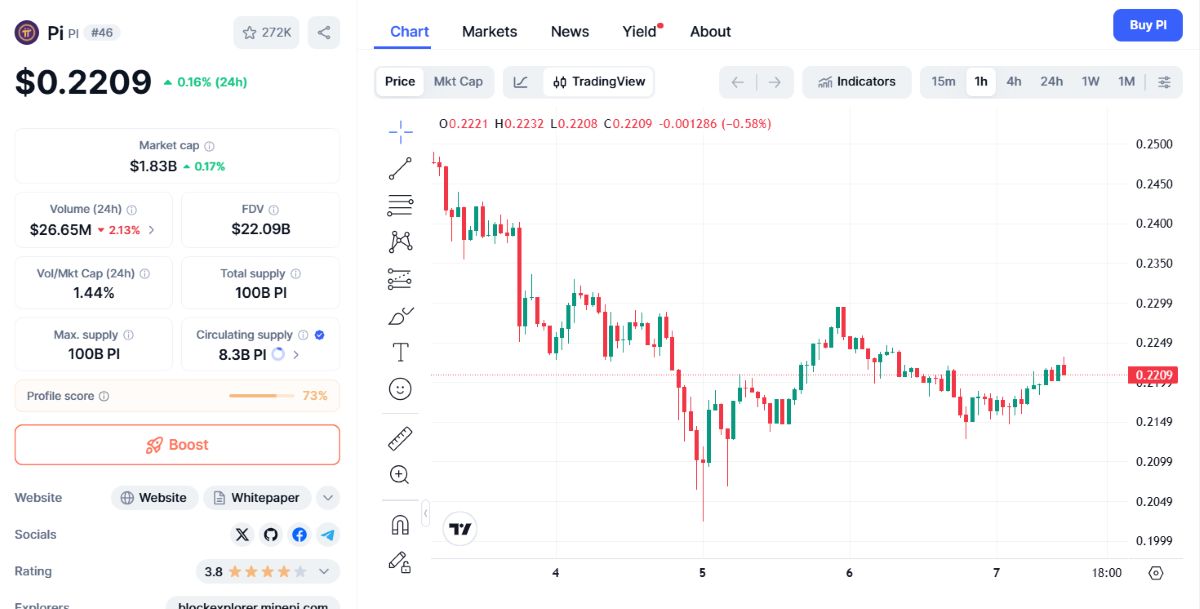Open the emoji icons tool
Screen dimensions: 1200x609
(x=400, y=389)
